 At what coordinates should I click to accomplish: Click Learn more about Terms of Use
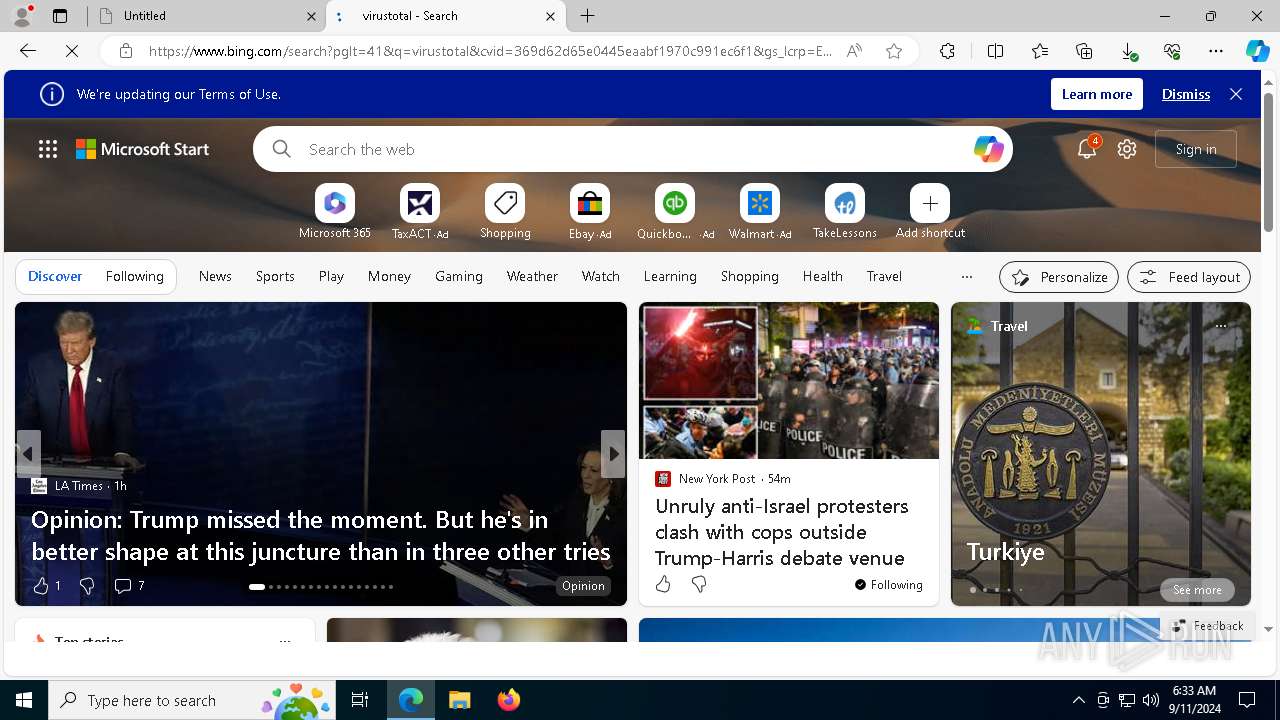[1097, 94]
